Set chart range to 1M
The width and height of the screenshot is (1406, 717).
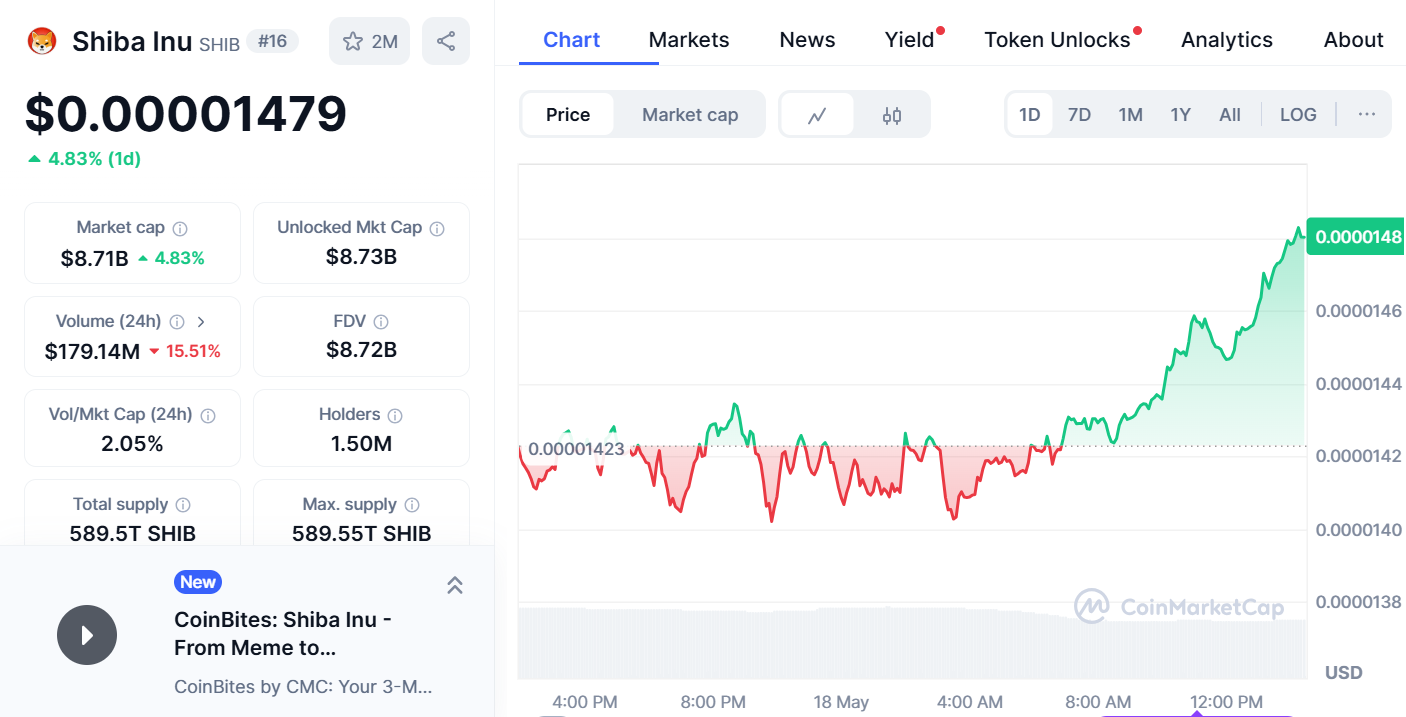tap(1130, 115)
